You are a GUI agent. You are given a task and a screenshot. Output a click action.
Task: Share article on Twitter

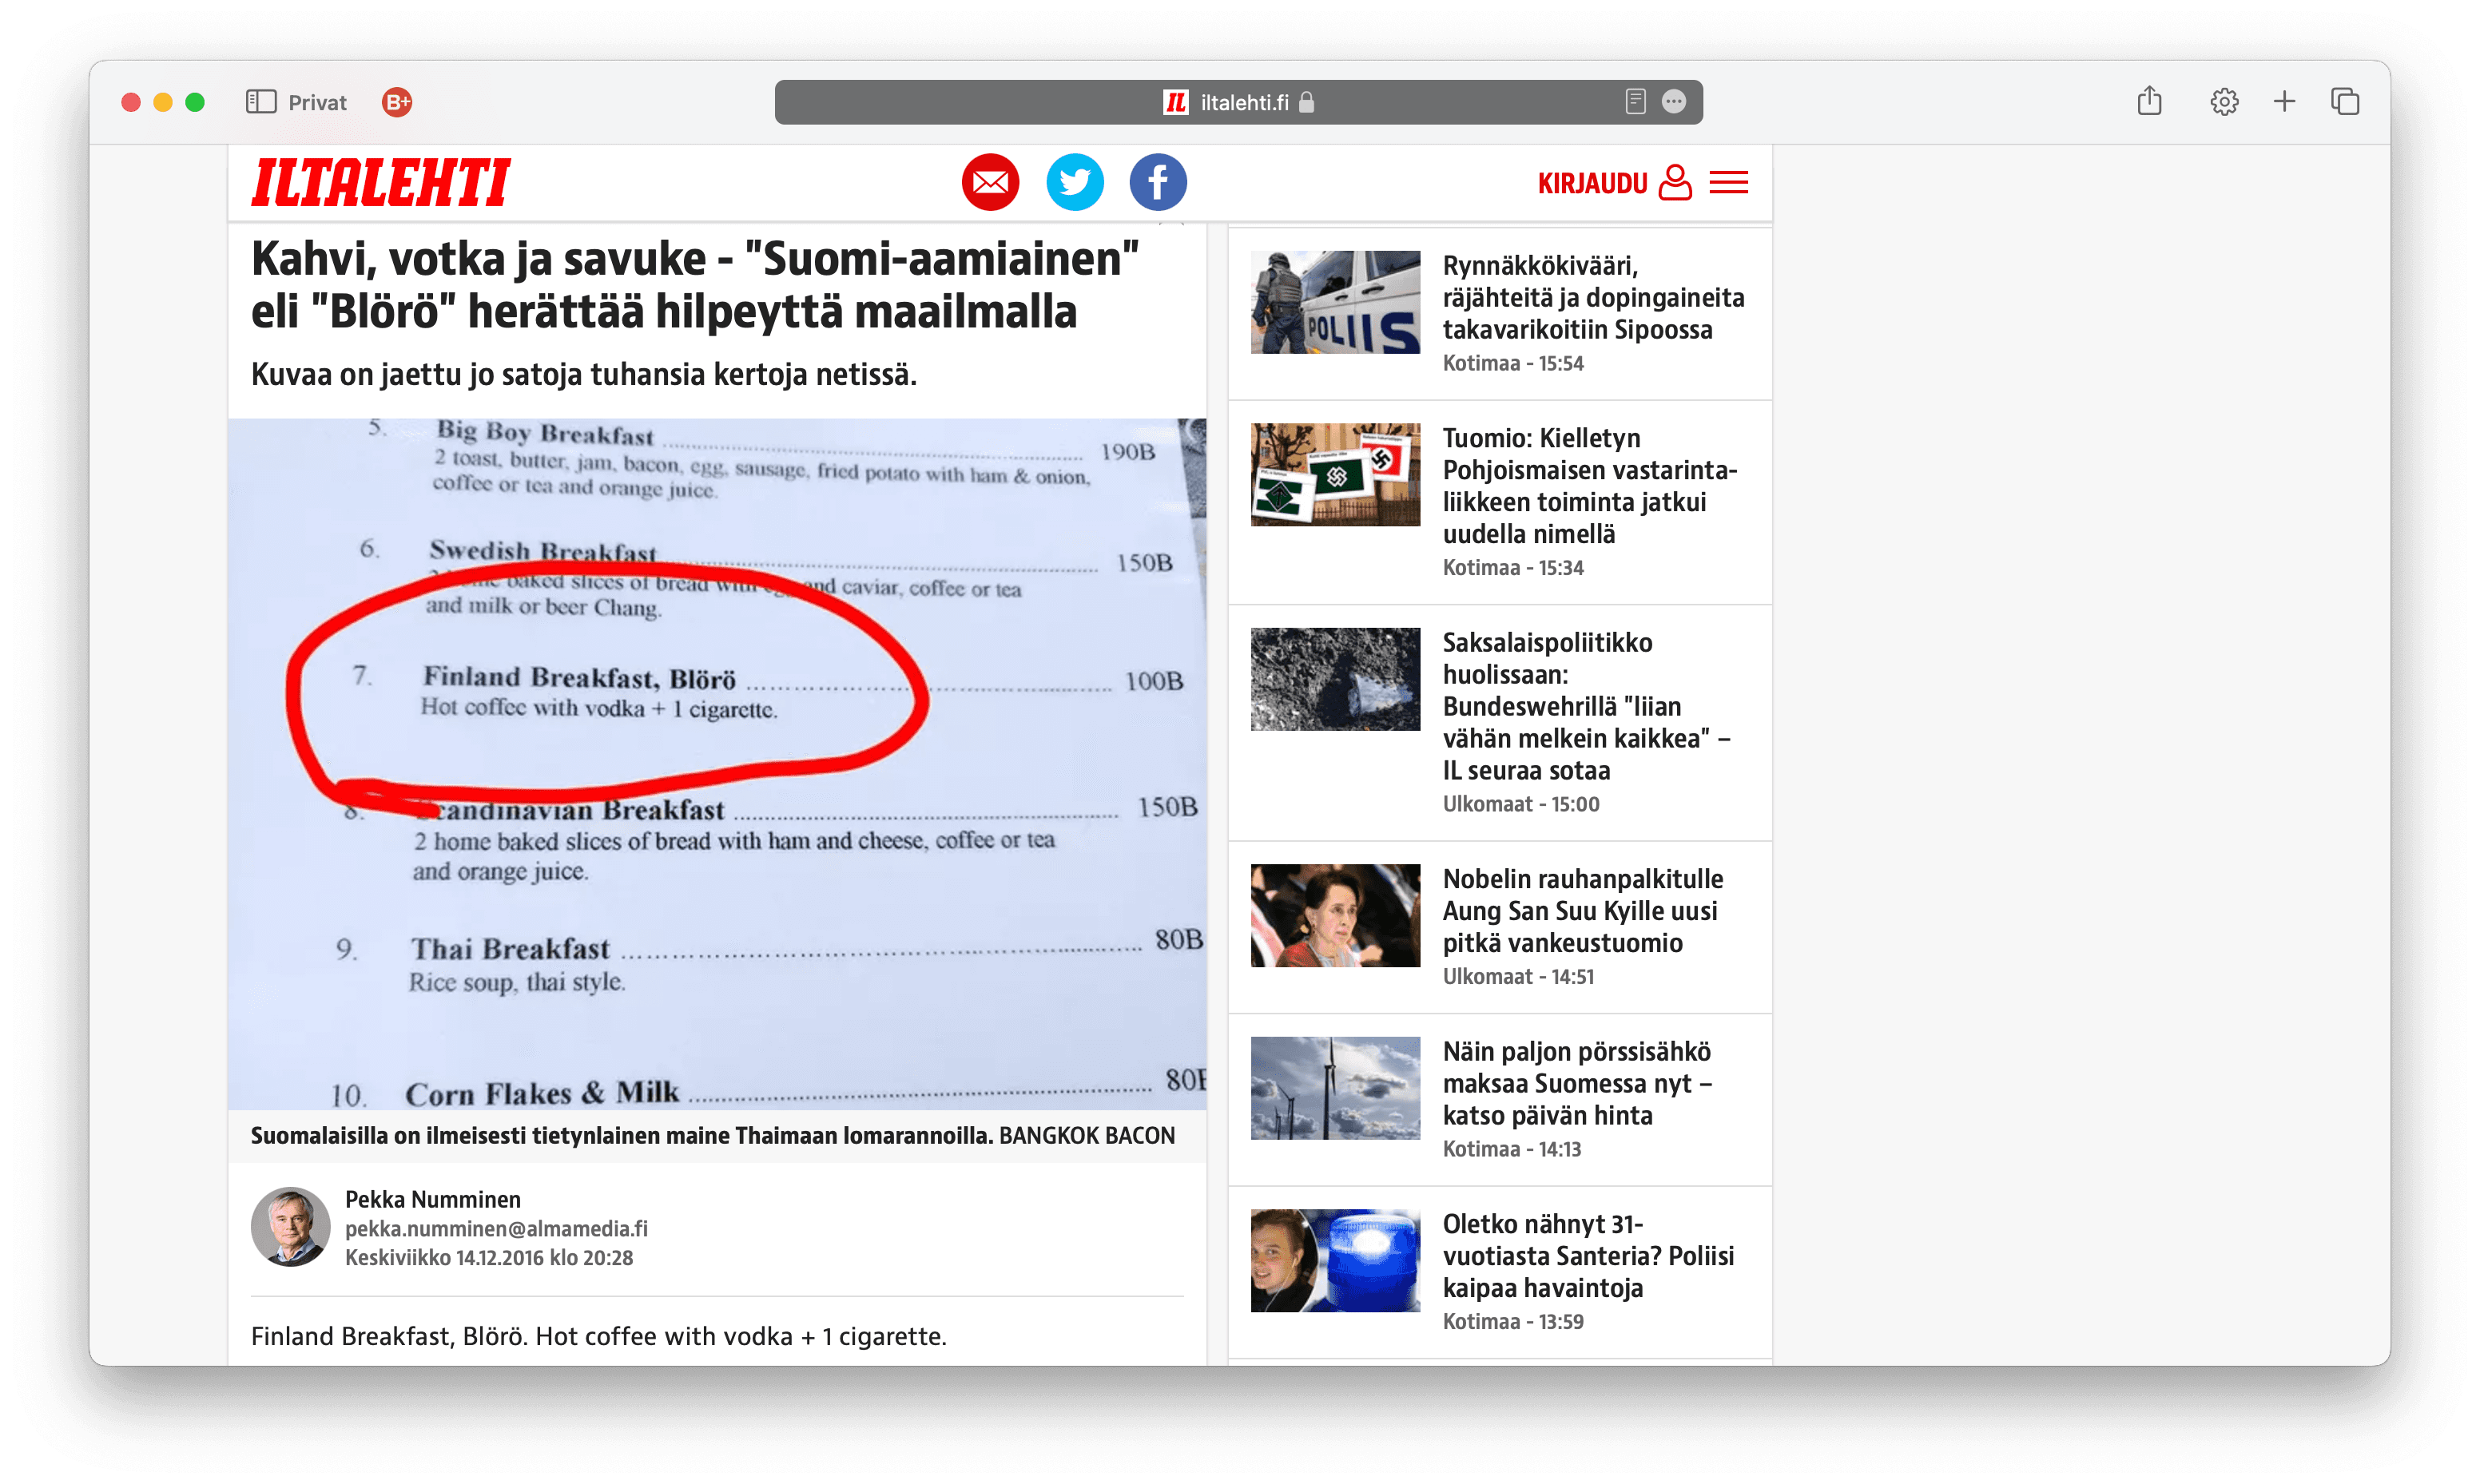pos(1075,183)
